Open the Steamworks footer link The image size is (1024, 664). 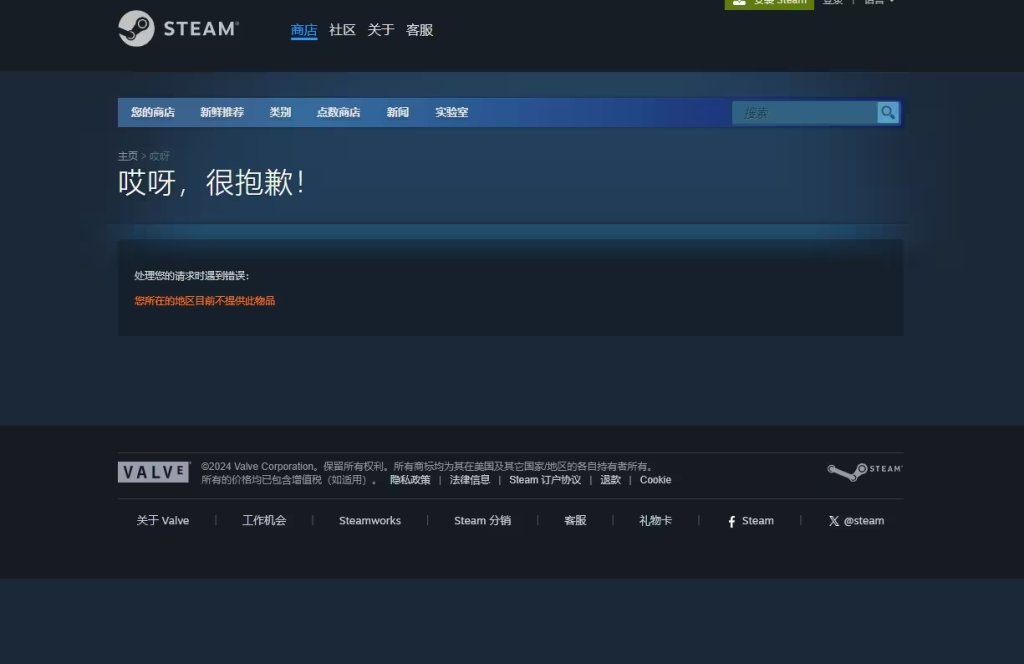coord(370,521)
